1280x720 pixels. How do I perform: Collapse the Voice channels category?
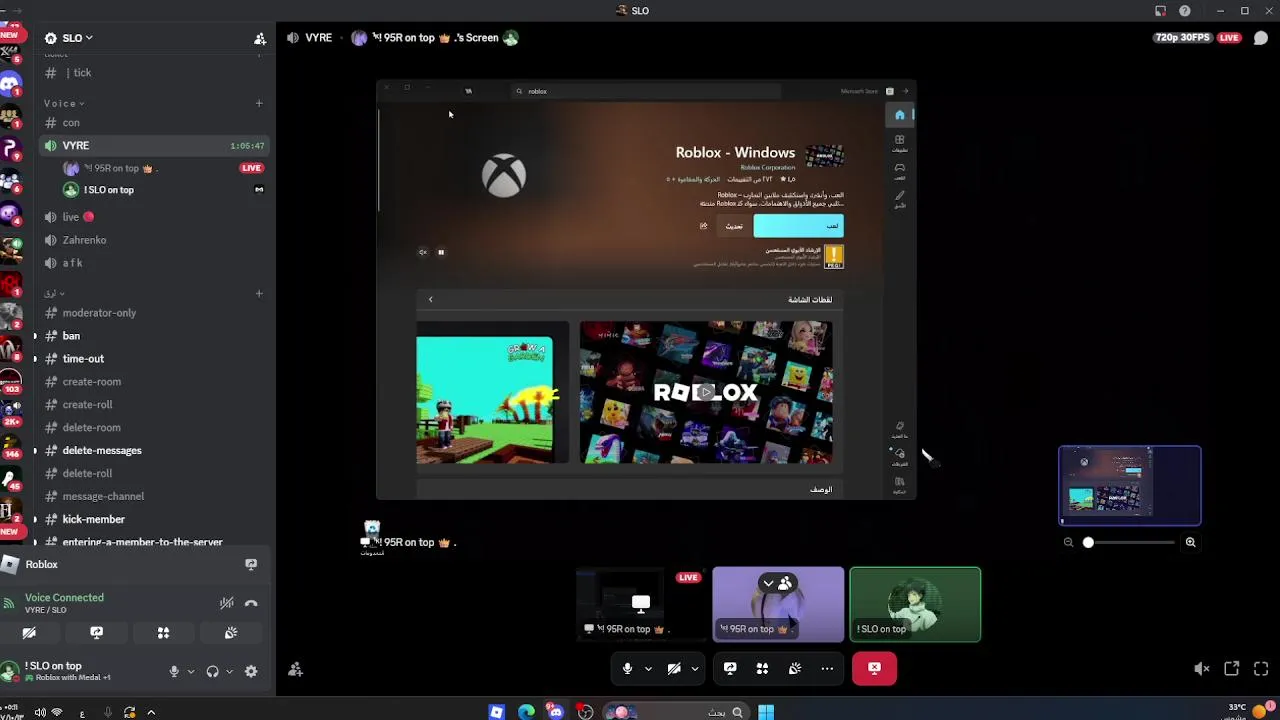tap(64, 103)
